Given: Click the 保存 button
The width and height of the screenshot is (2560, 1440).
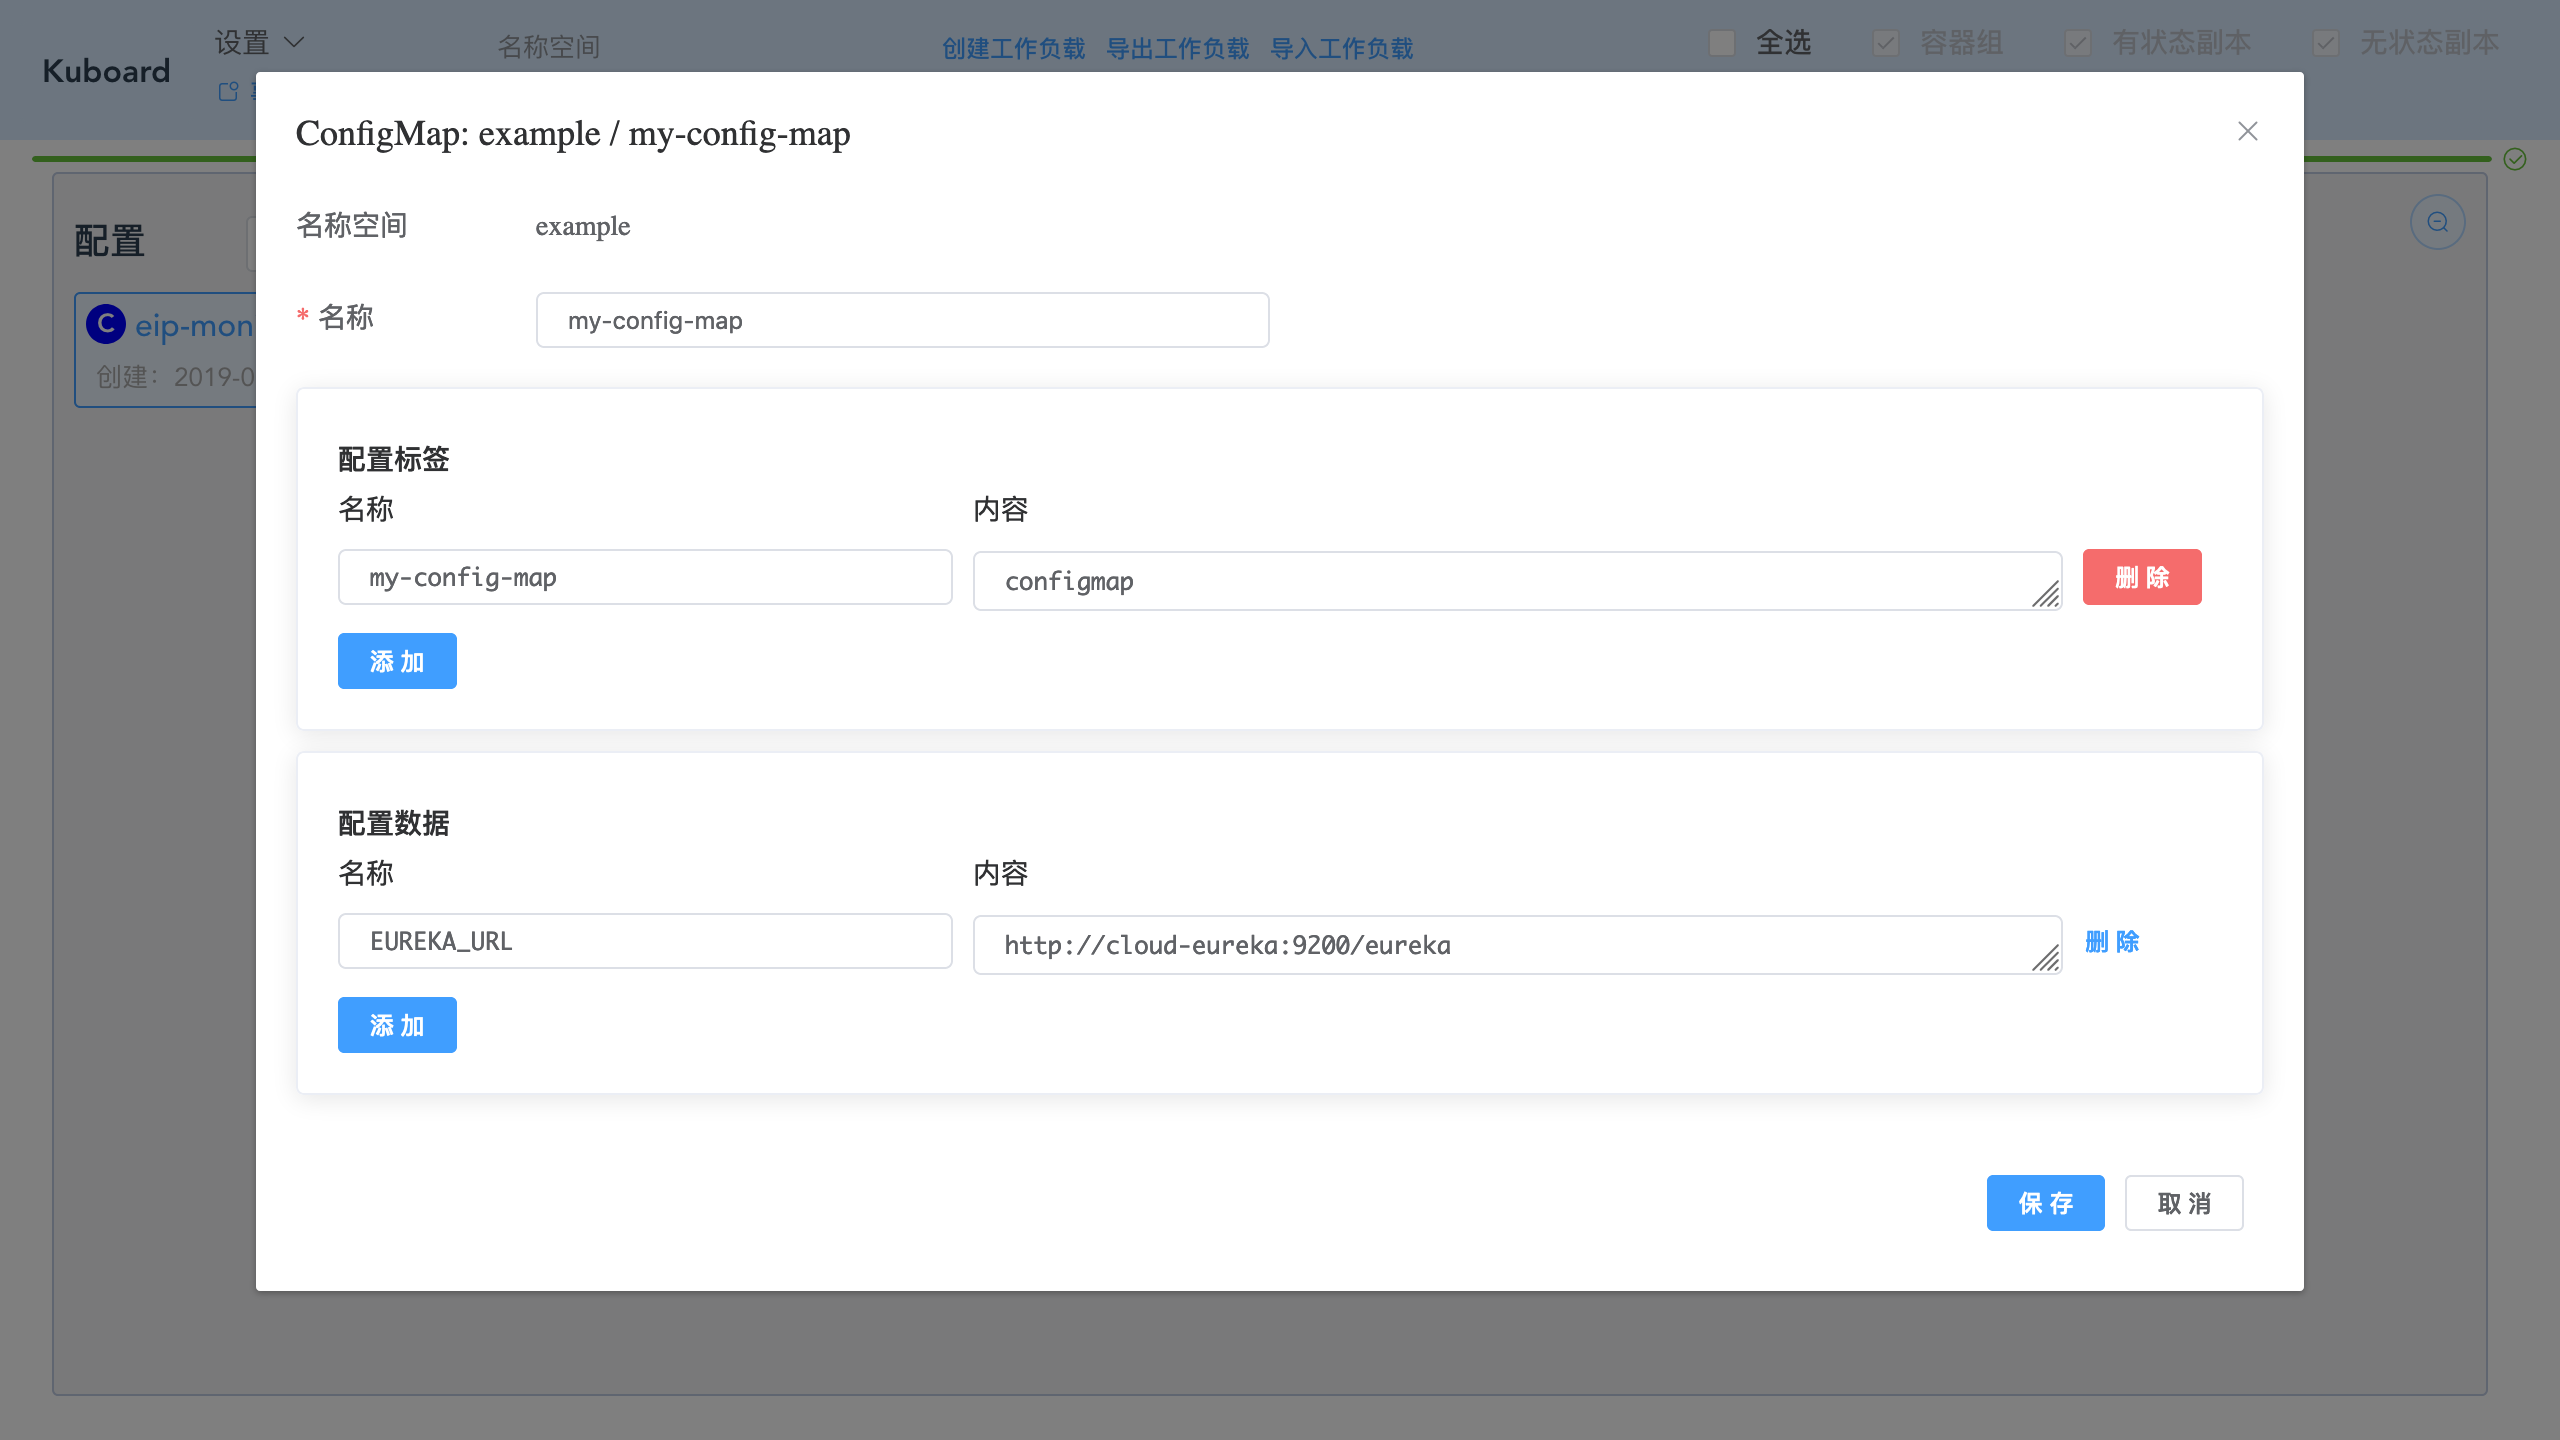Looking at the screenshot, I should point(2044,1203).
